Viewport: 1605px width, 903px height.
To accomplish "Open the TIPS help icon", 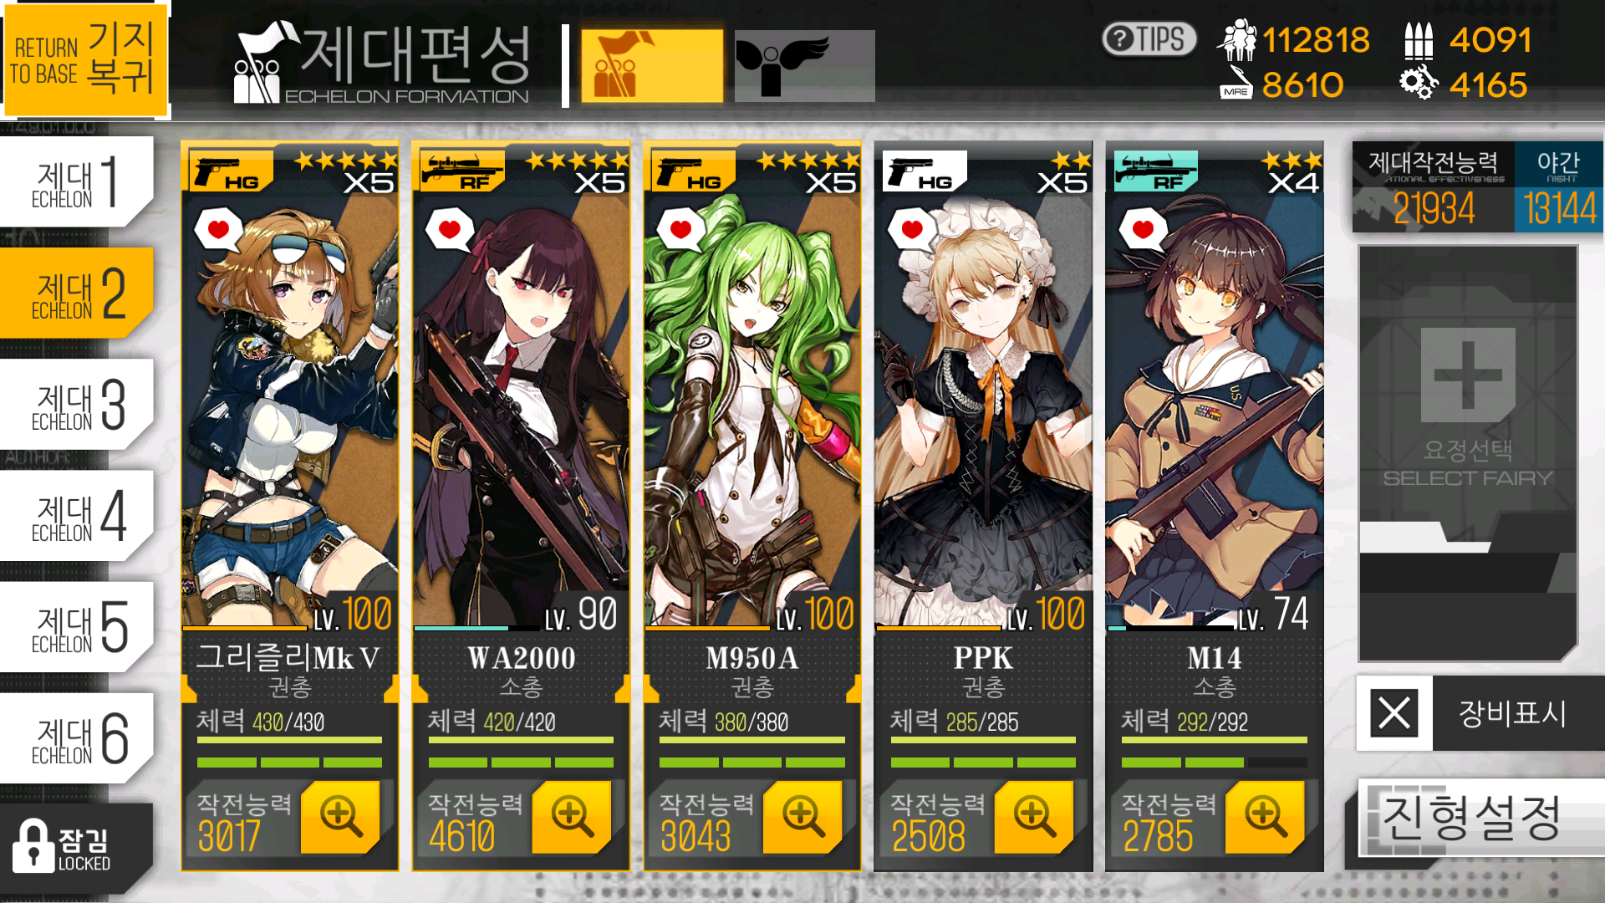I will (x=1149, y=39).
